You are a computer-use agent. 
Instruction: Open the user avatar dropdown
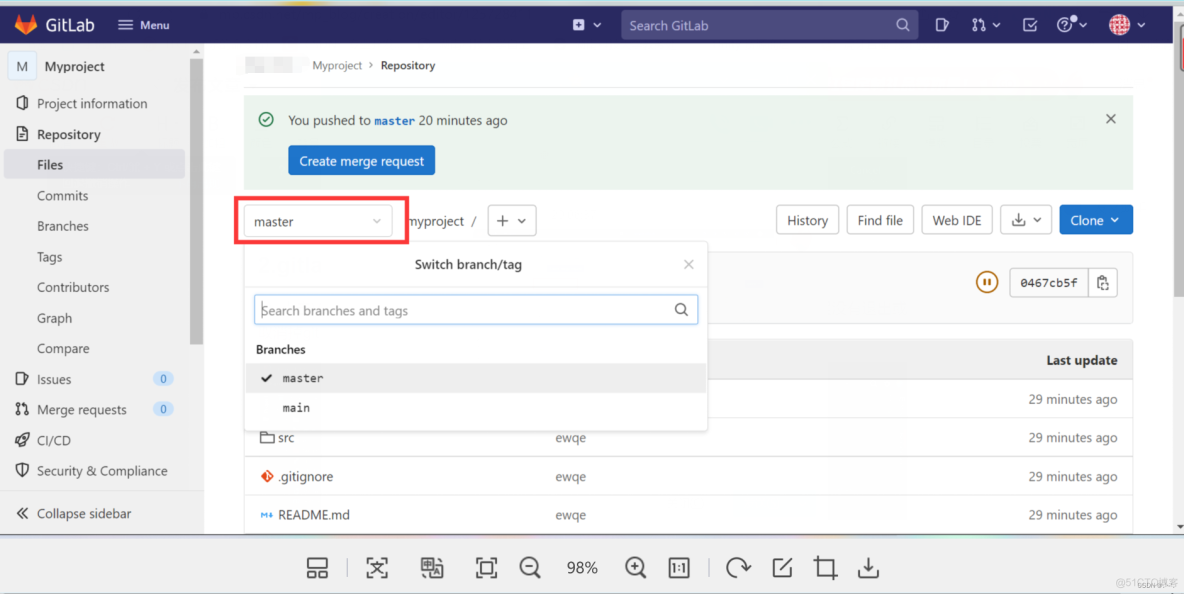[1127, 25]
